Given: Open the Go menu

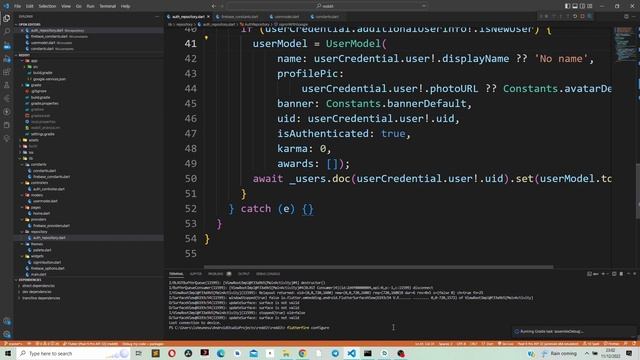Looking at the screenshot, I should [78, 6].
